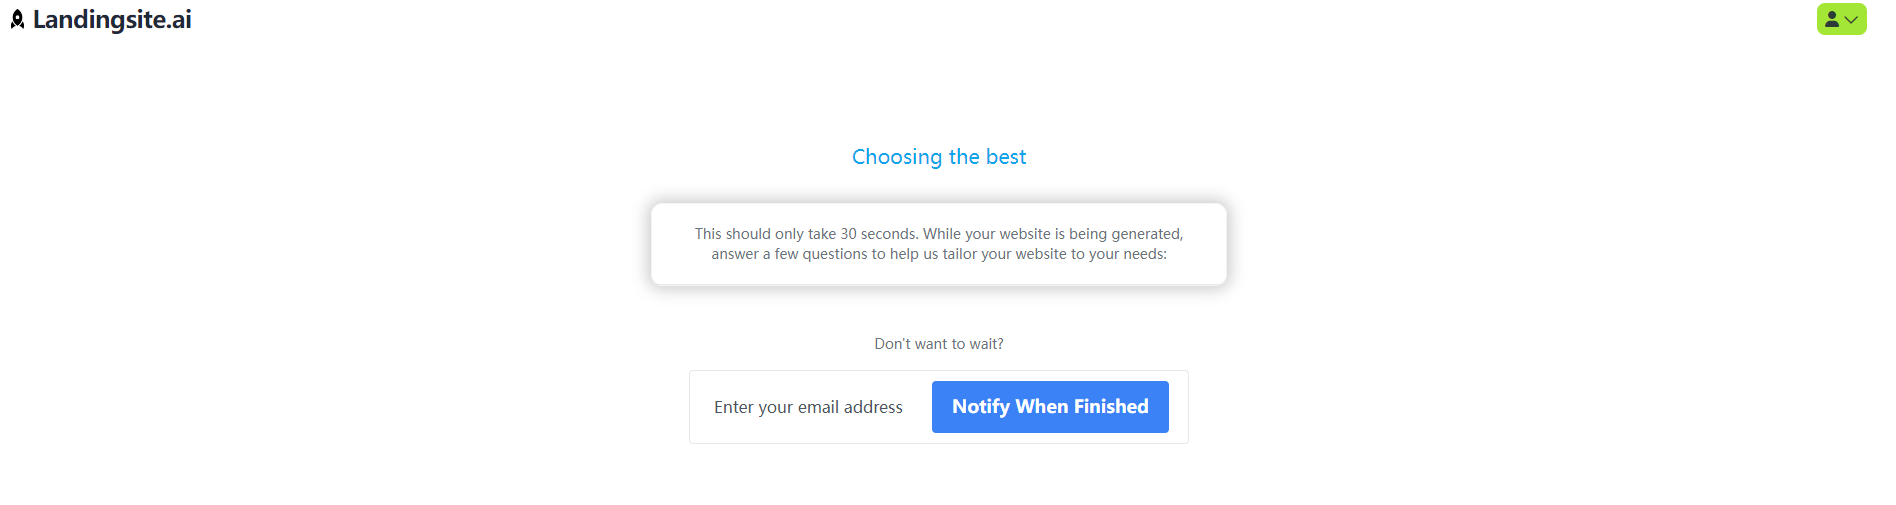Click the website generation notice box
Image resolution: width=1896 pixels, height=505 pixels.
(x=939, y=244)
